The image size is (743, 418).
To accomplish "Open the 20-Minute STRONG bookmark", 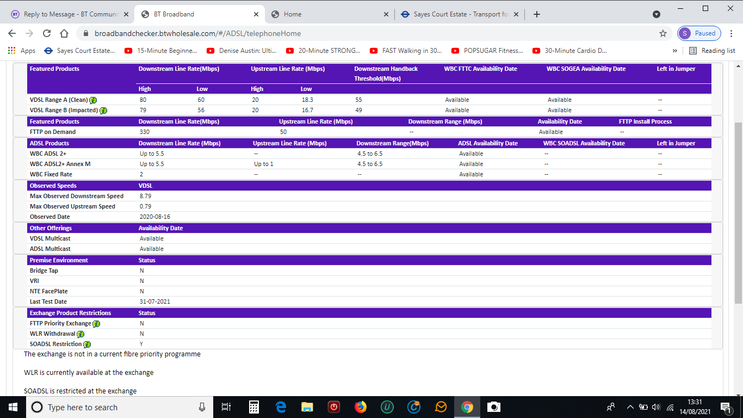I will 323,50.
